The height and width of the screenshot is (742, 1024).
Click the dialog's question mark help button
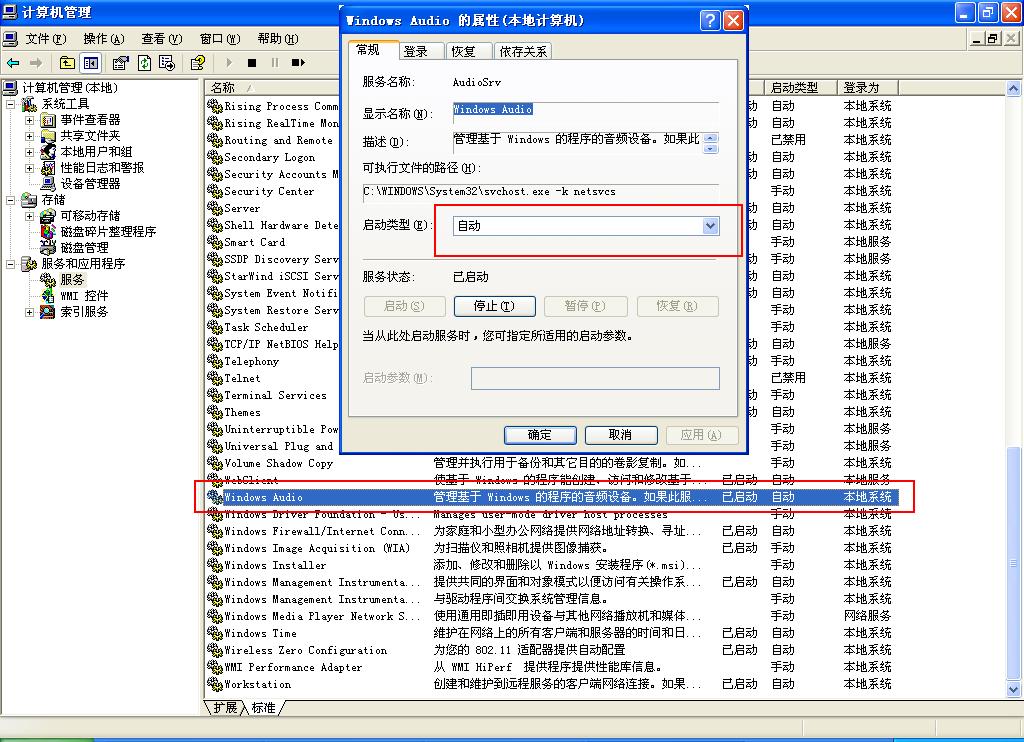(x=710, y=20)
